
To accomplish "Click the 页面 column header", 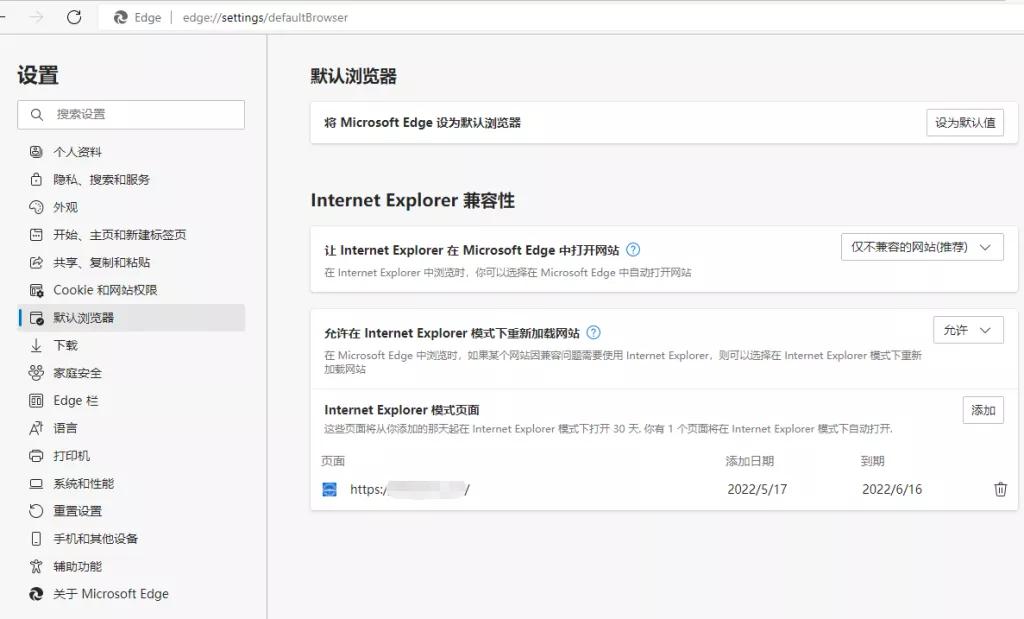I will point(333,461).
